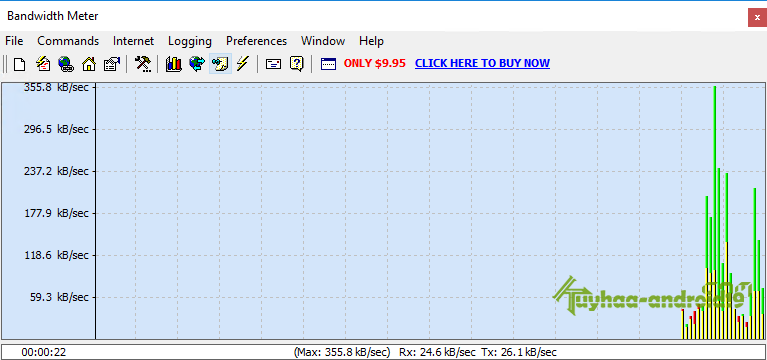This screenshot has width=767, height=360.
Task: Click the highlighted scroll log icon
Action: (x=220, y=64)
